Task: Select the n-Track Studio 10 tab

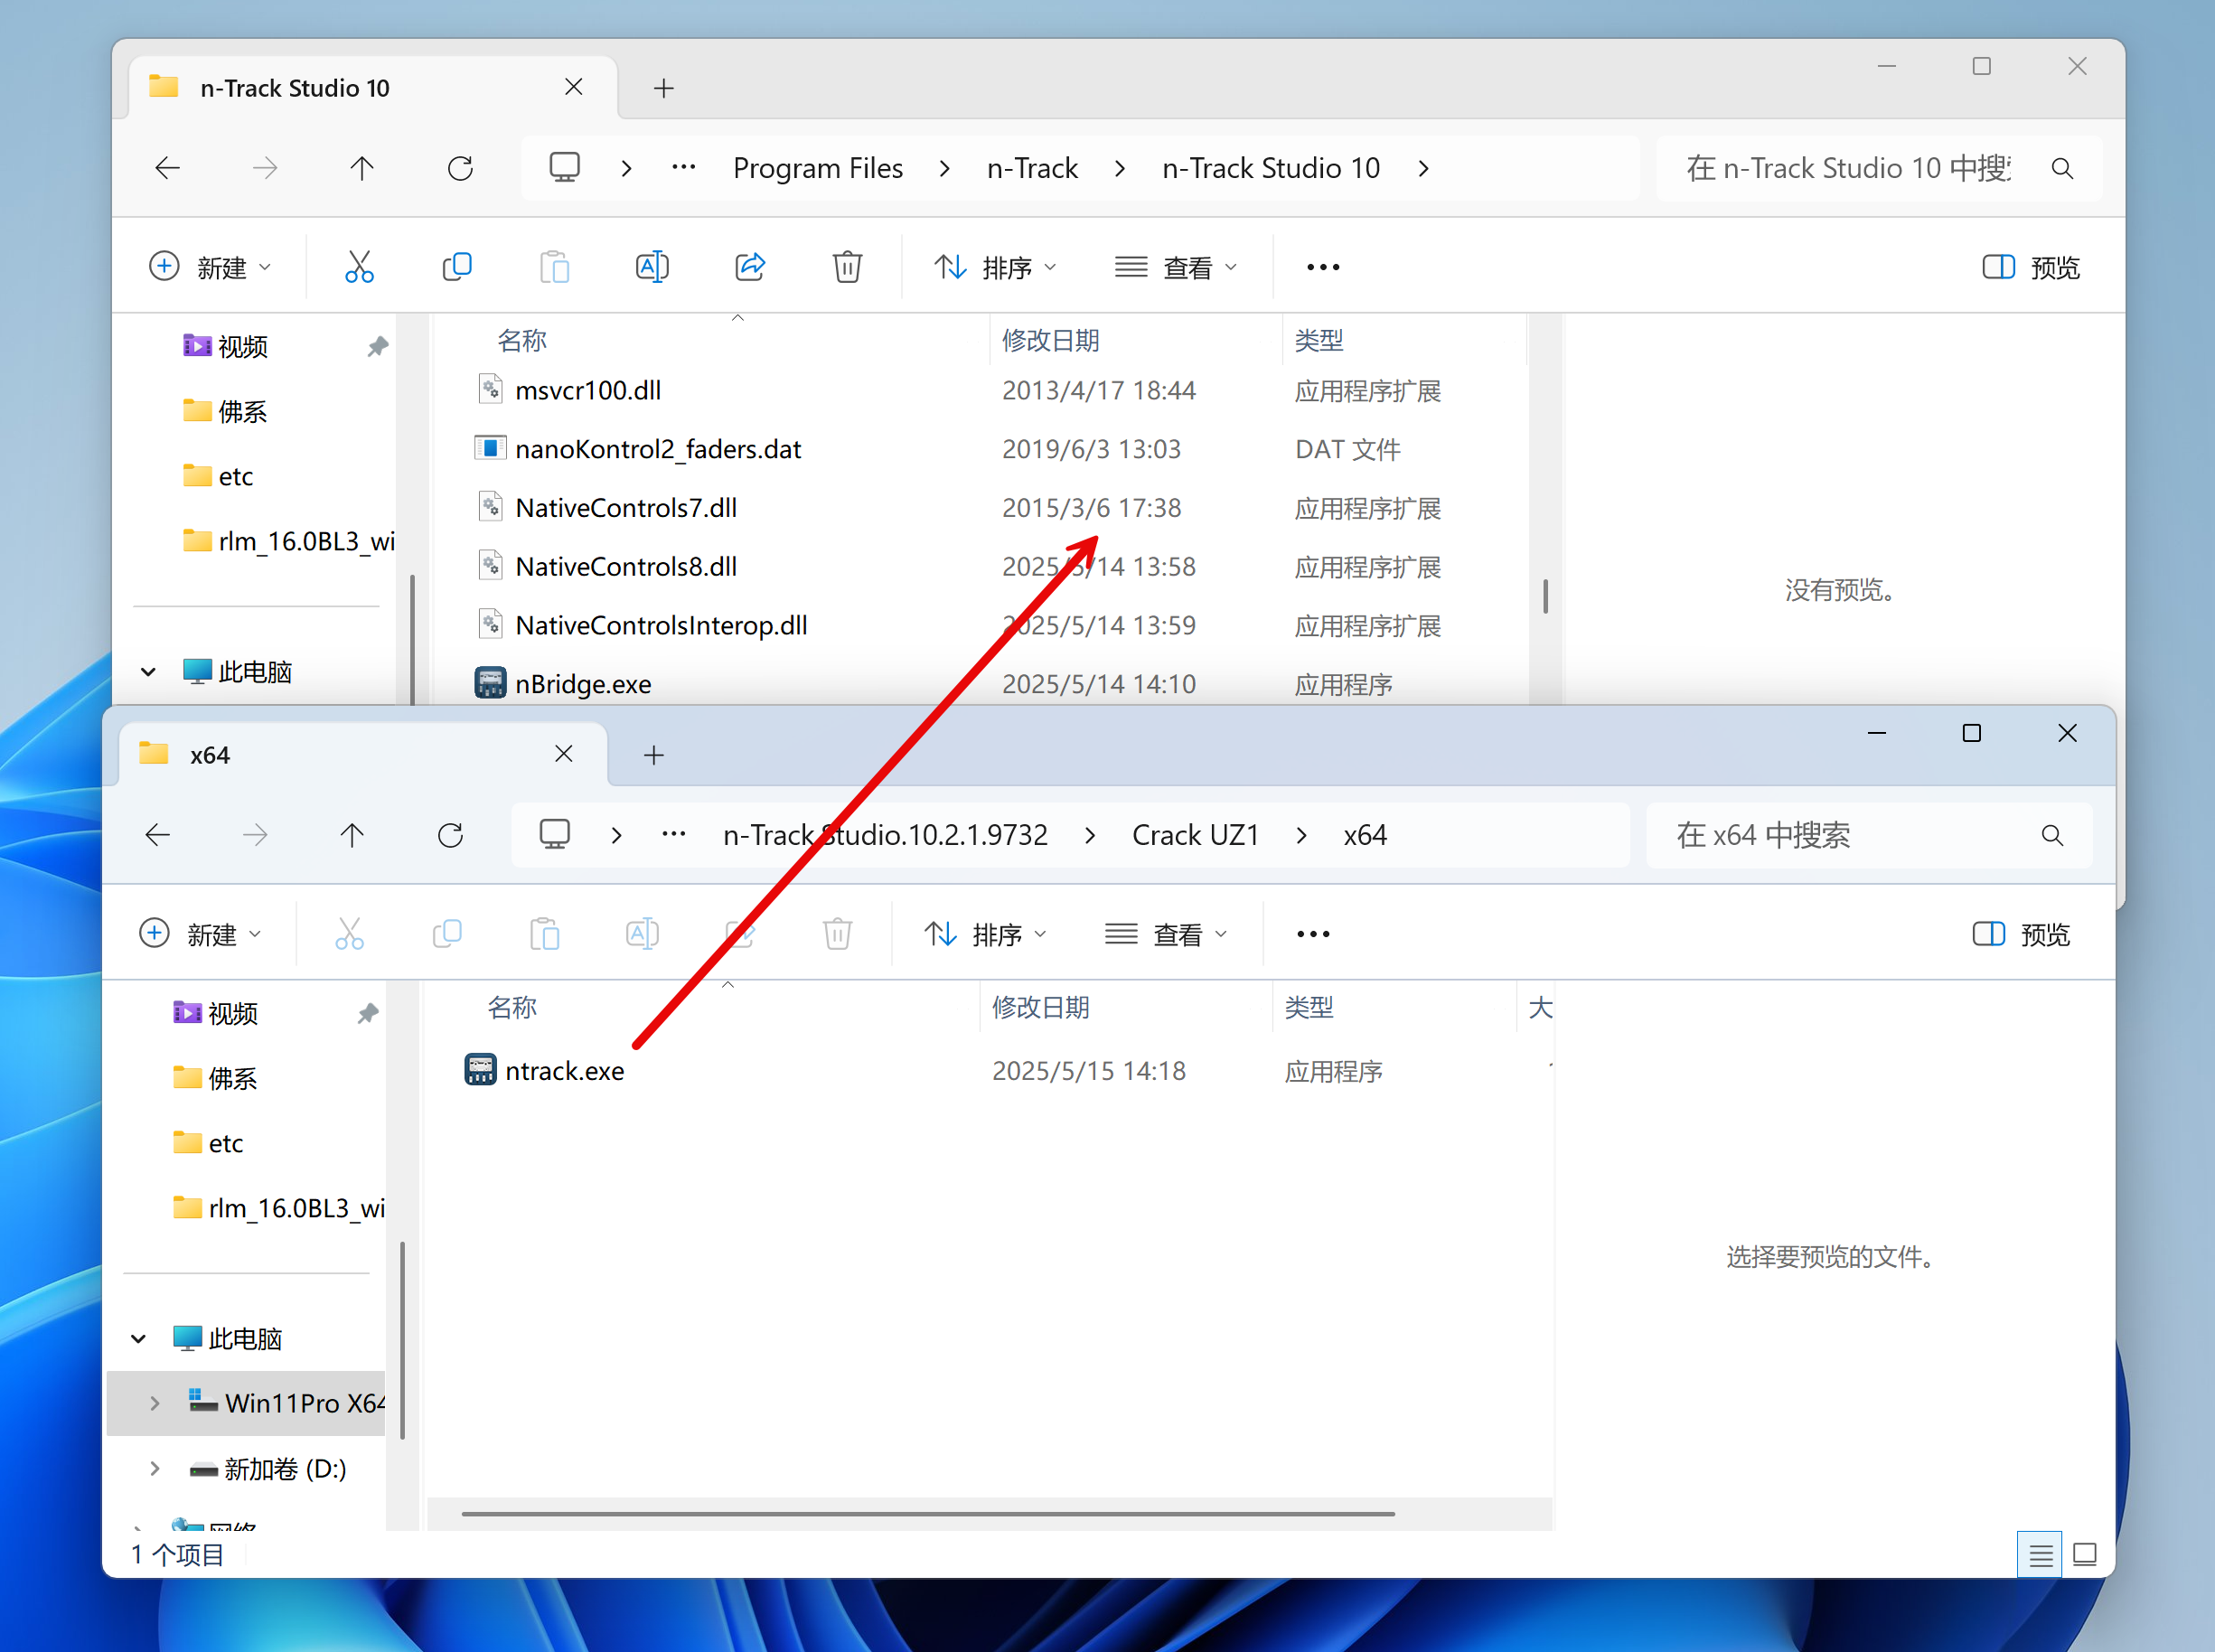Action: tap(295, 88)
